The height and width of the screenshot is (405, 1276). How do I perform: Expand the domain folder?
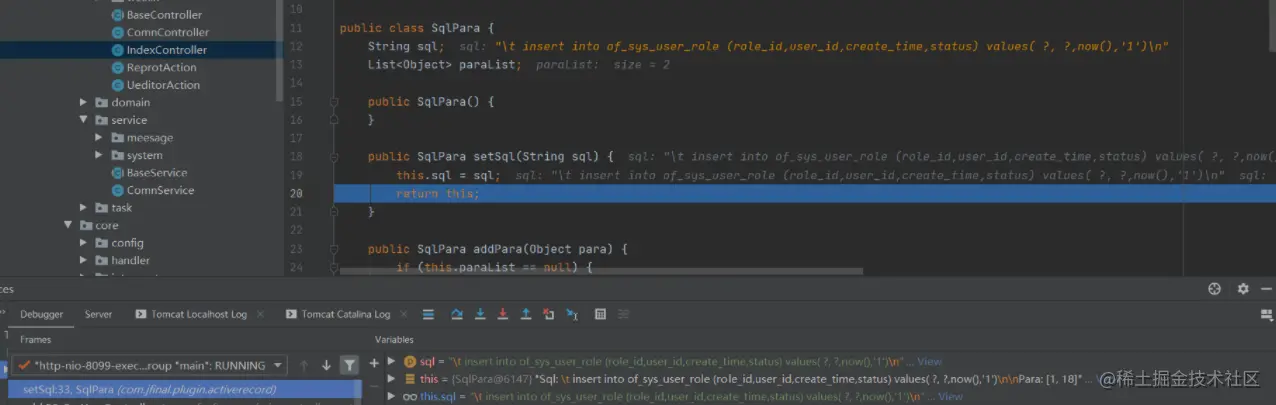(x=84, y=102)
